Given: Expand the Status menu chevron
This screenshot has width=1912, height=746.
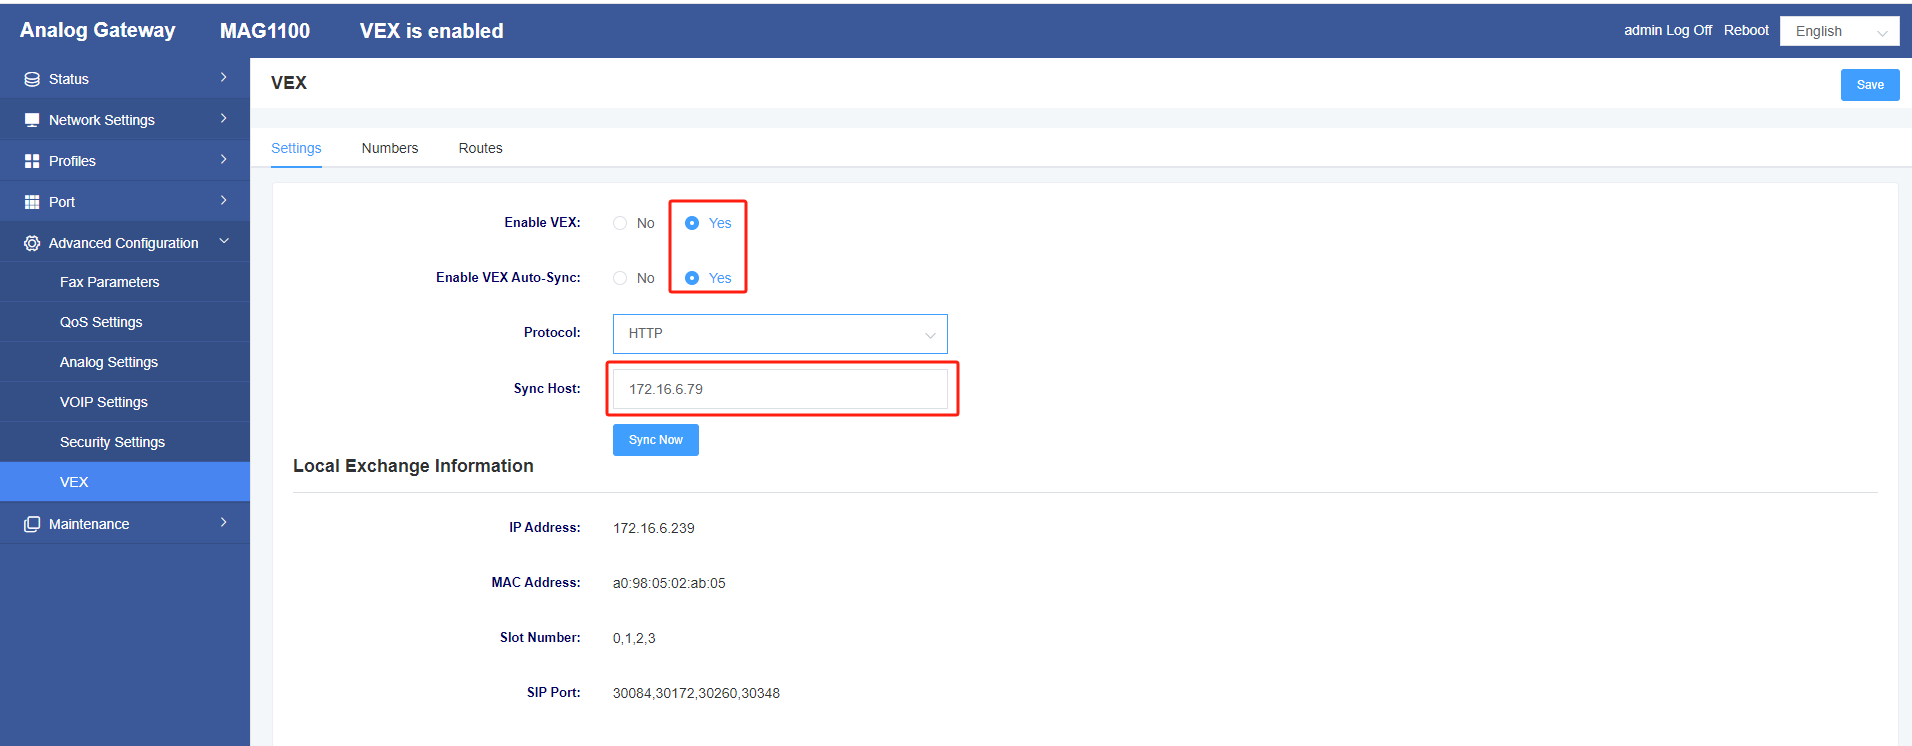Looking at the screenshot, I should pyautogui.click(x=223, y=77).
